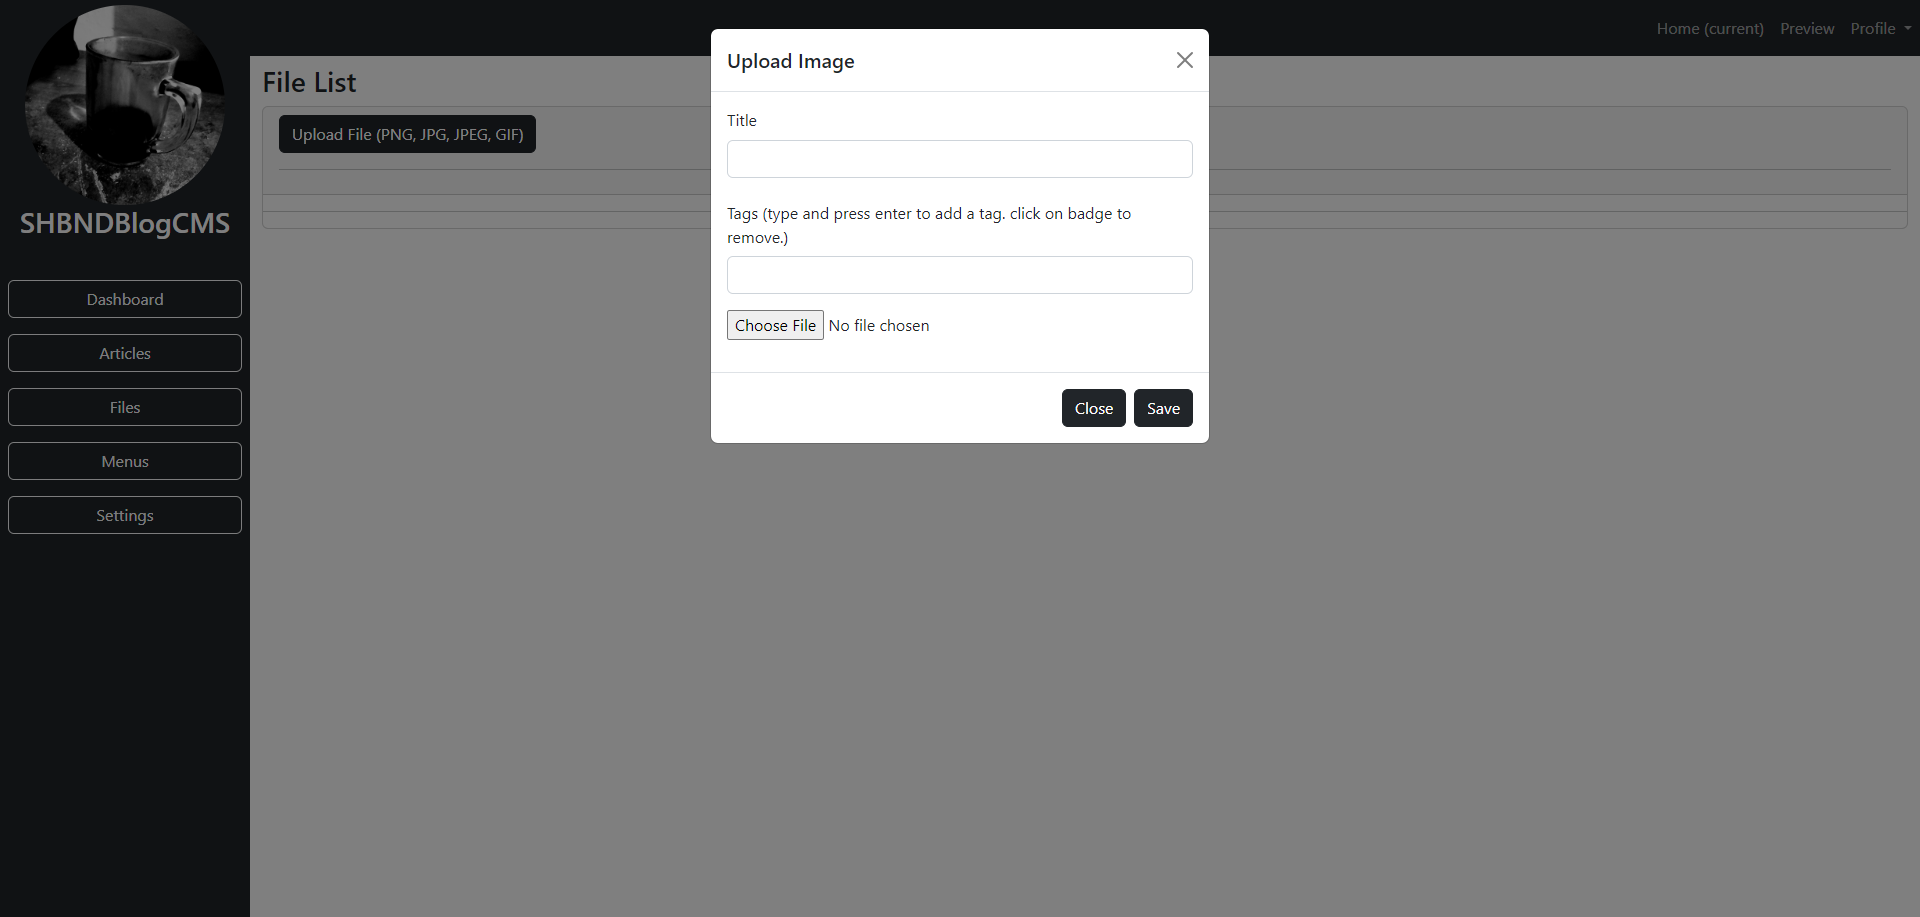The height and width of the screenshot is (917, 1920).
Task: Open the Dashboard sidebar item
Action: tap(125, 299)
